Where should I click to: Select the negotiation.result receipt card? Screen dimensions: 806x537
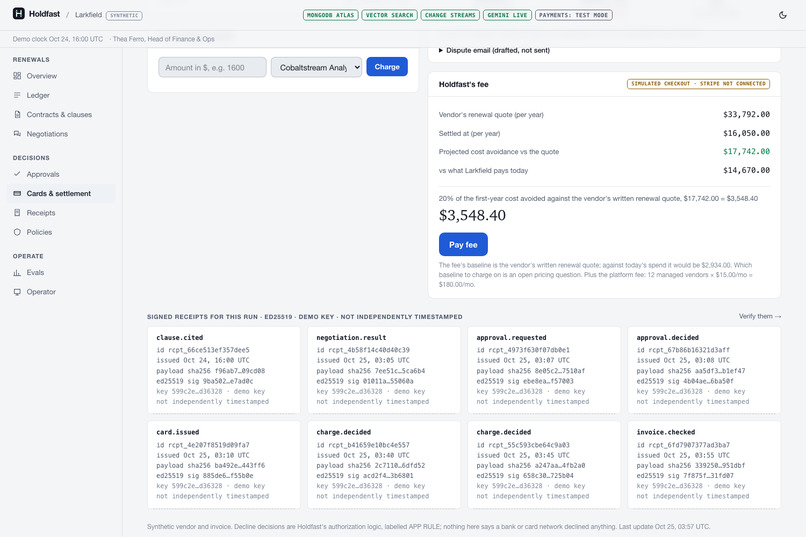pyautogui.click(x=384, y=369)
